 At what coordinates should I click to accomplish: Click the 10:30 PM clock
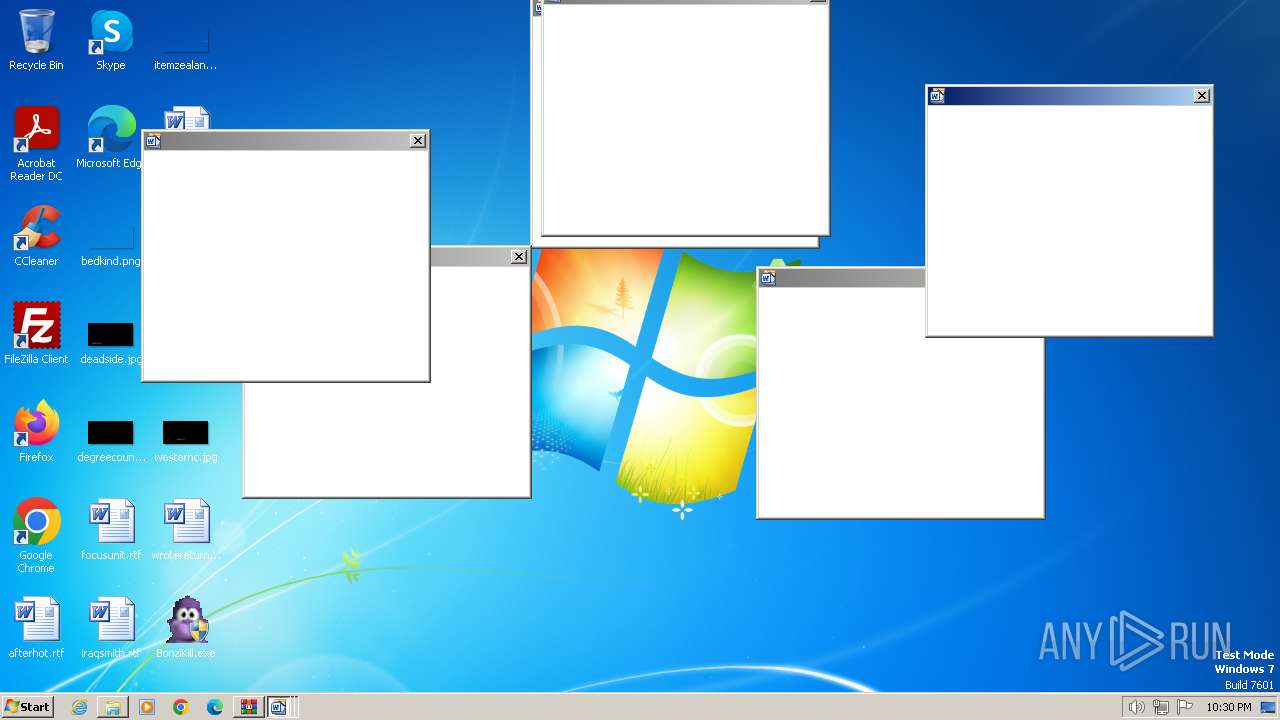1229,707
